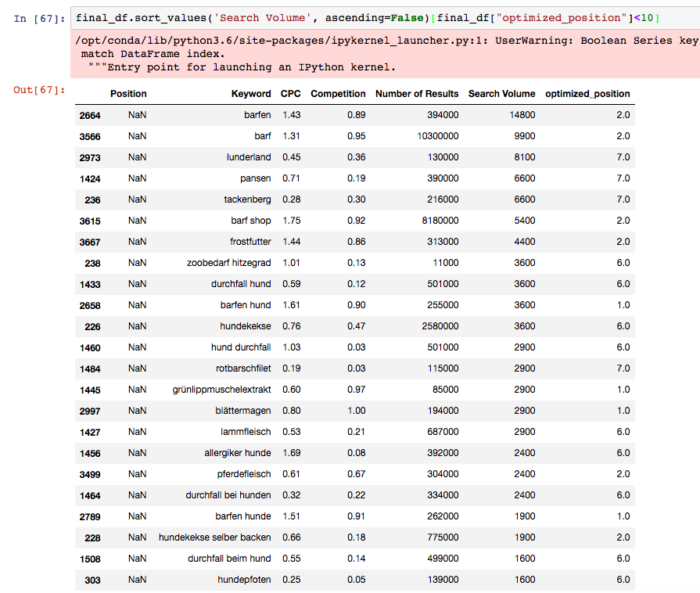Select row index 3566

(90, 137)
